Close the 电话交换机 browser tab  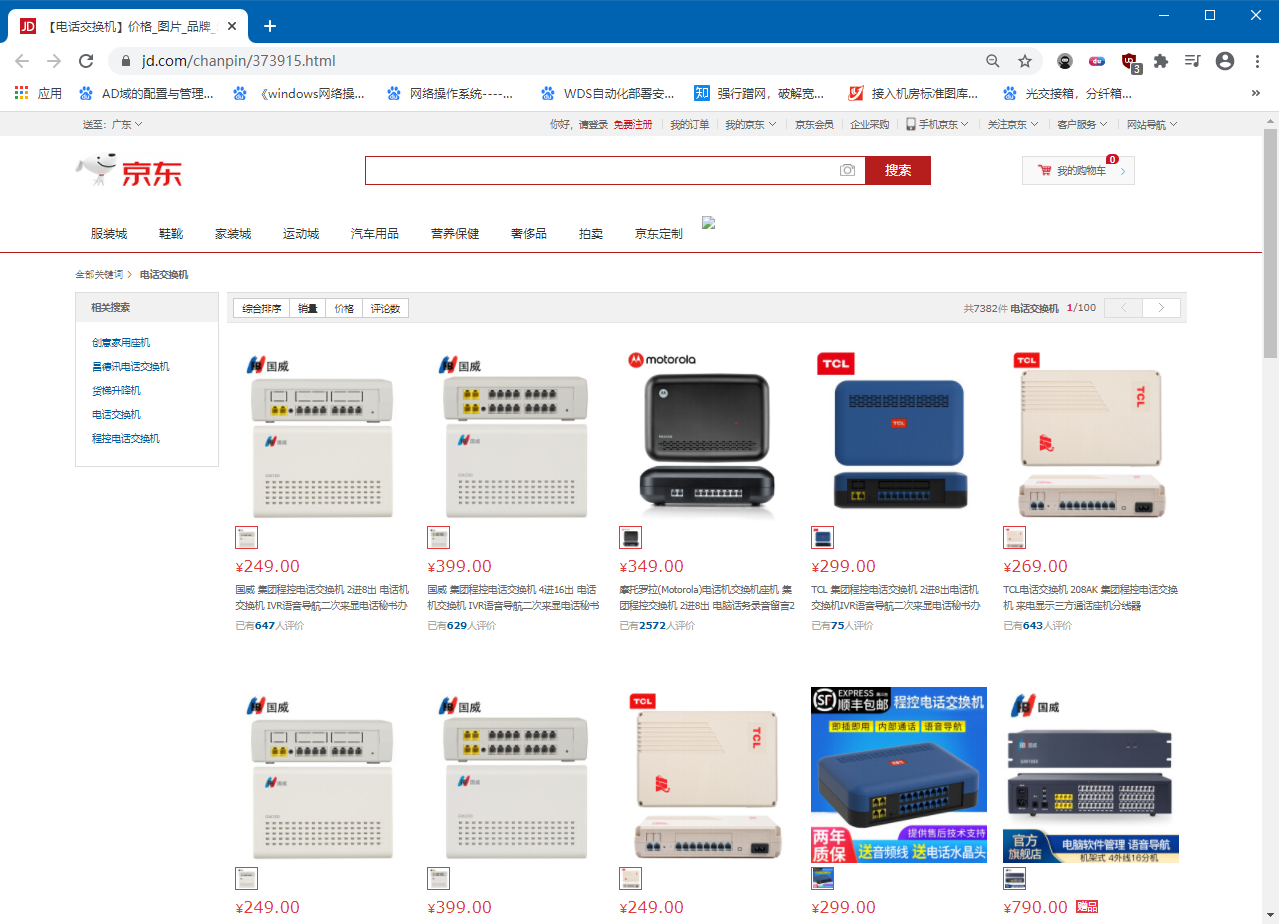(232, 26)
